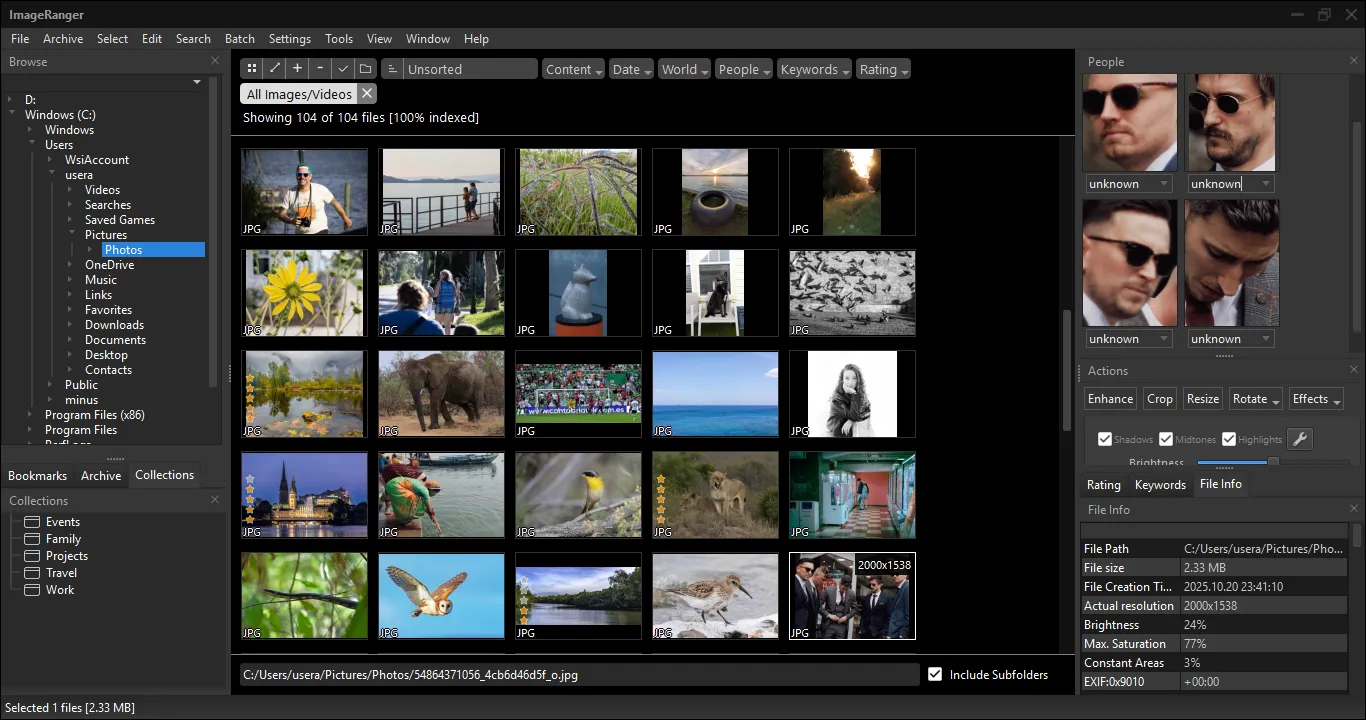The image size is (1366, 720).
Task: Click the minus zoom-out thumbnails icon
Action: (320, 69)
